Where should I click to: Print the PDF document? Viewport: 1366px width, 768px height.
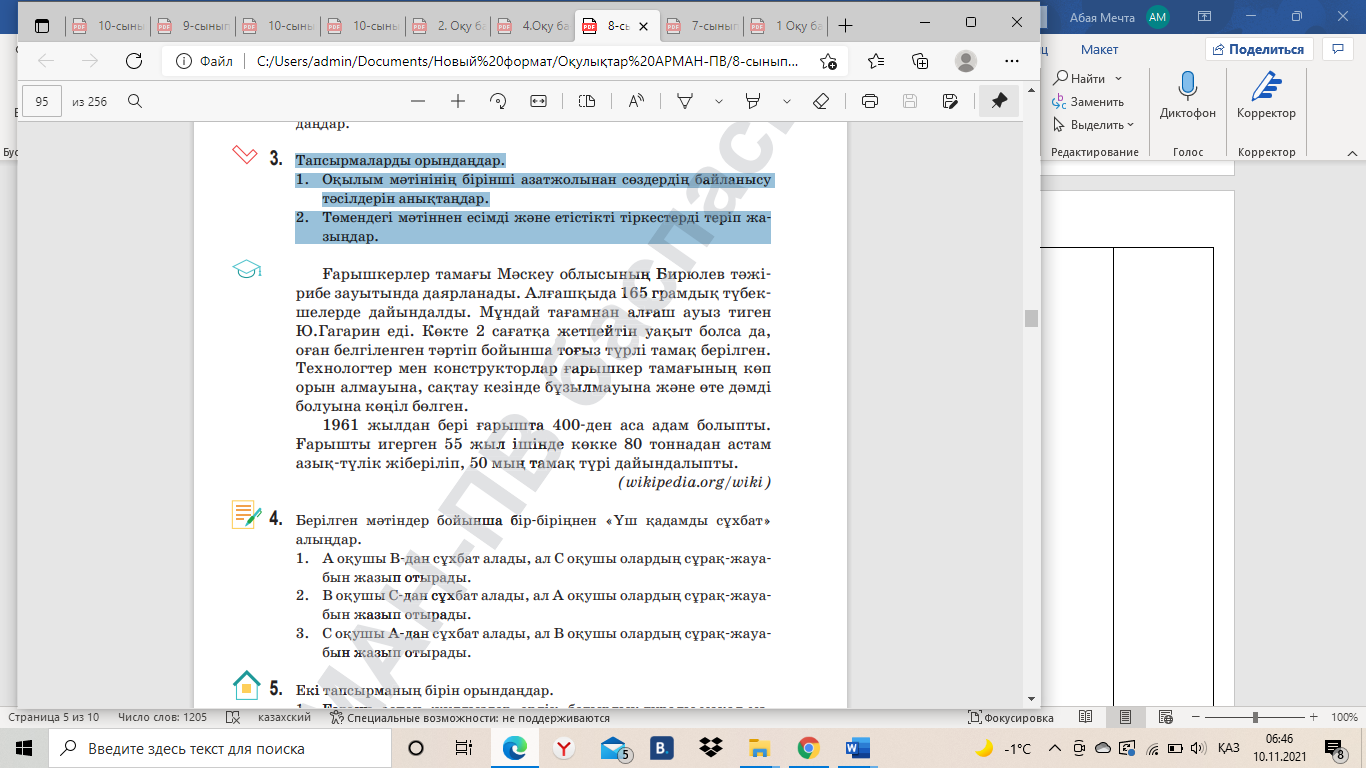pos(870,101)
